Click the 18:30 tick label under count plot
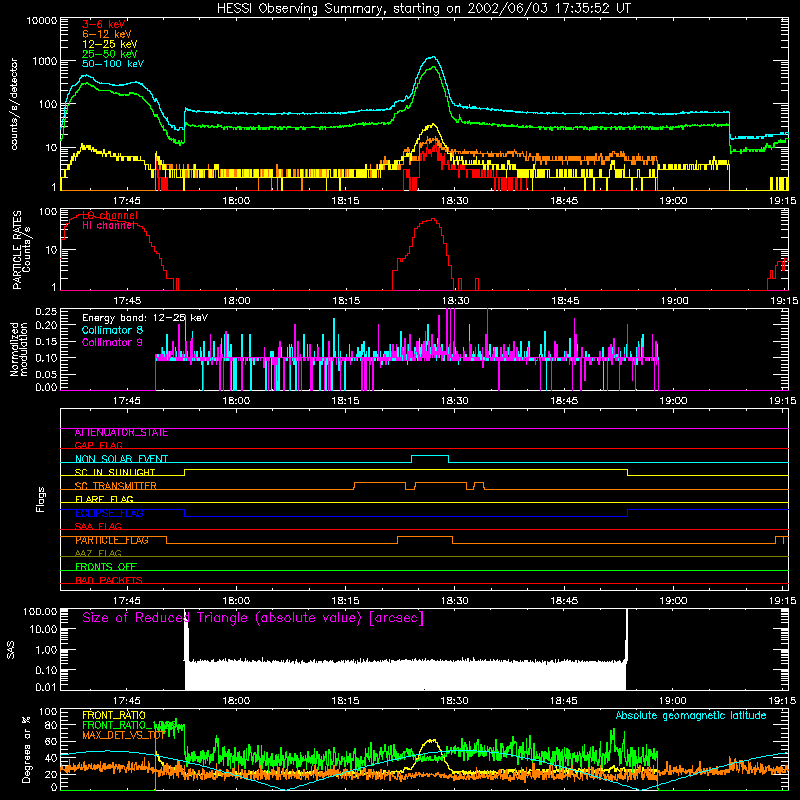800x800 pixels. pyautogui.click(x=455, y=201)
